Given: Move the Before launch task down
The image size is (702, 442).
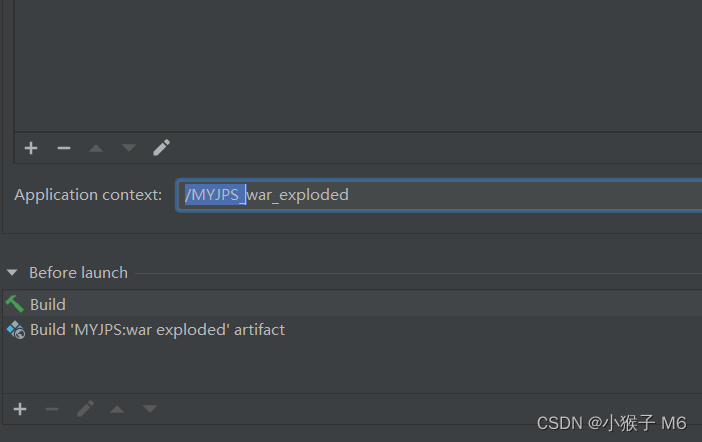Looking at the screenshot, I should 150,409.
